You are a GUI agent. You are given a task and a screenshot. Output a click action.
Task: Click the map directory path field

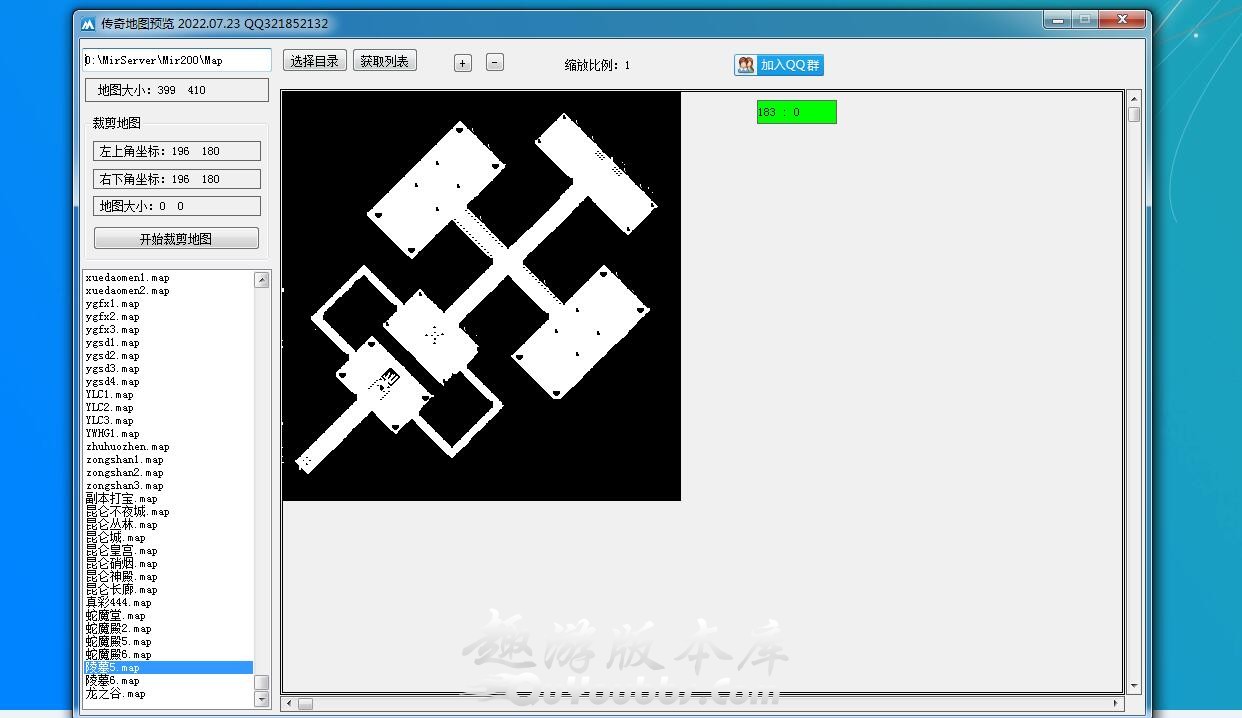pyautogui.click(x=176, y=60)
